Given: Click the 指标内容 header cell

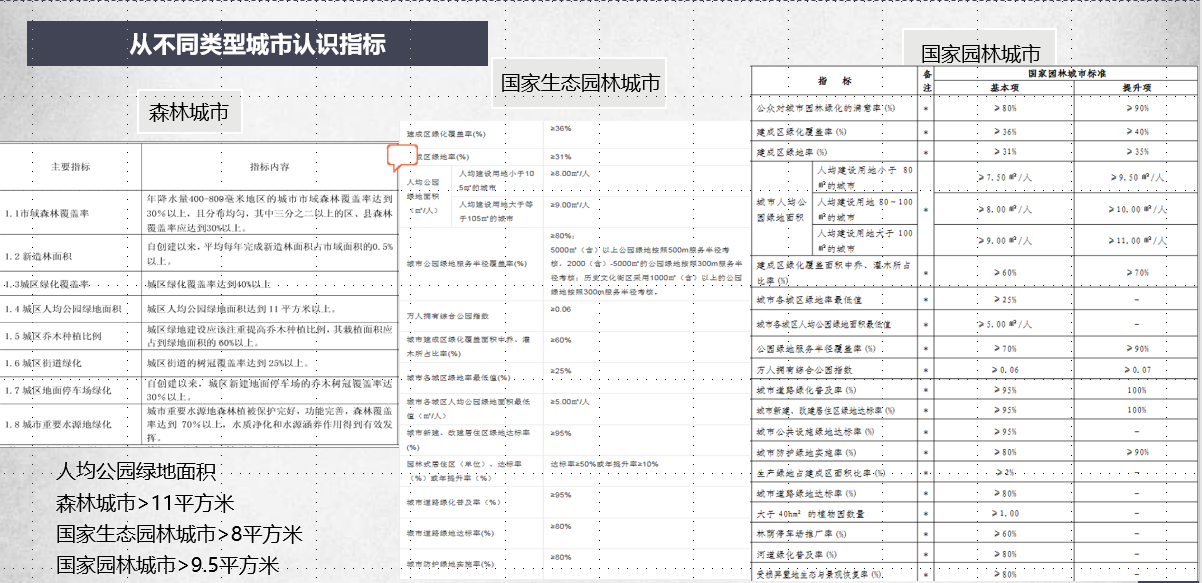Looking at the screenshot, I should pyautogui.click(x=270, y=167).
